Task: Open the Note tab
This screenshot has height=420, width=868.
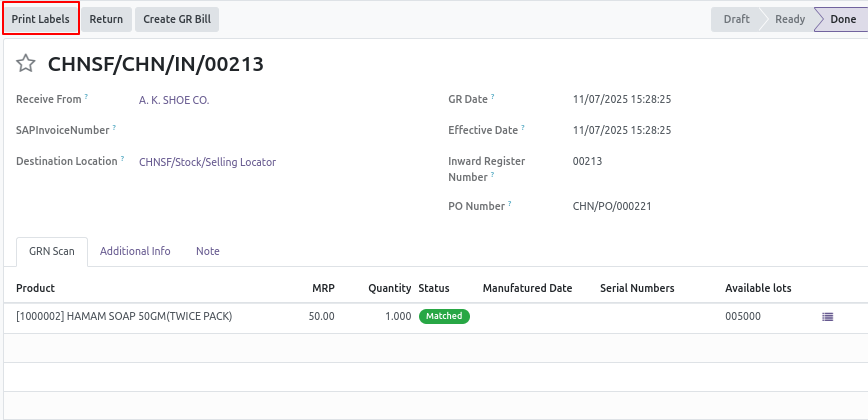Action: (208, 251)
